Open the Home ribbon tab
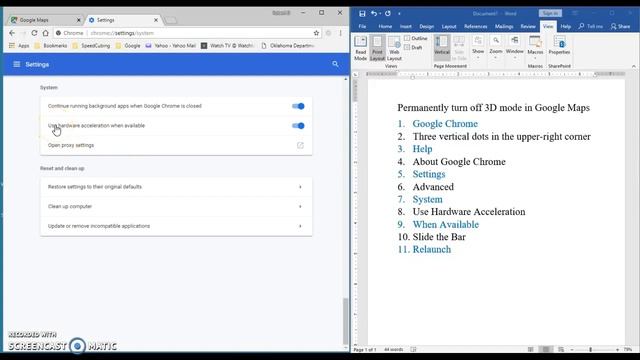This screenshot has height=360, width=640. (x=385, y=27)
